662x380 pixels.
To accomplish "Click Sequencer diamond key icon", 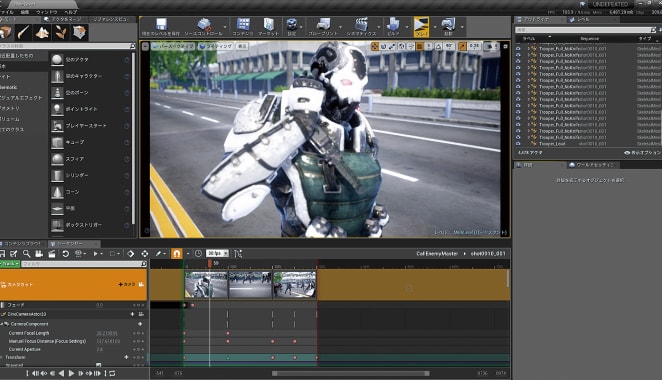I will (x=130, y=253).
